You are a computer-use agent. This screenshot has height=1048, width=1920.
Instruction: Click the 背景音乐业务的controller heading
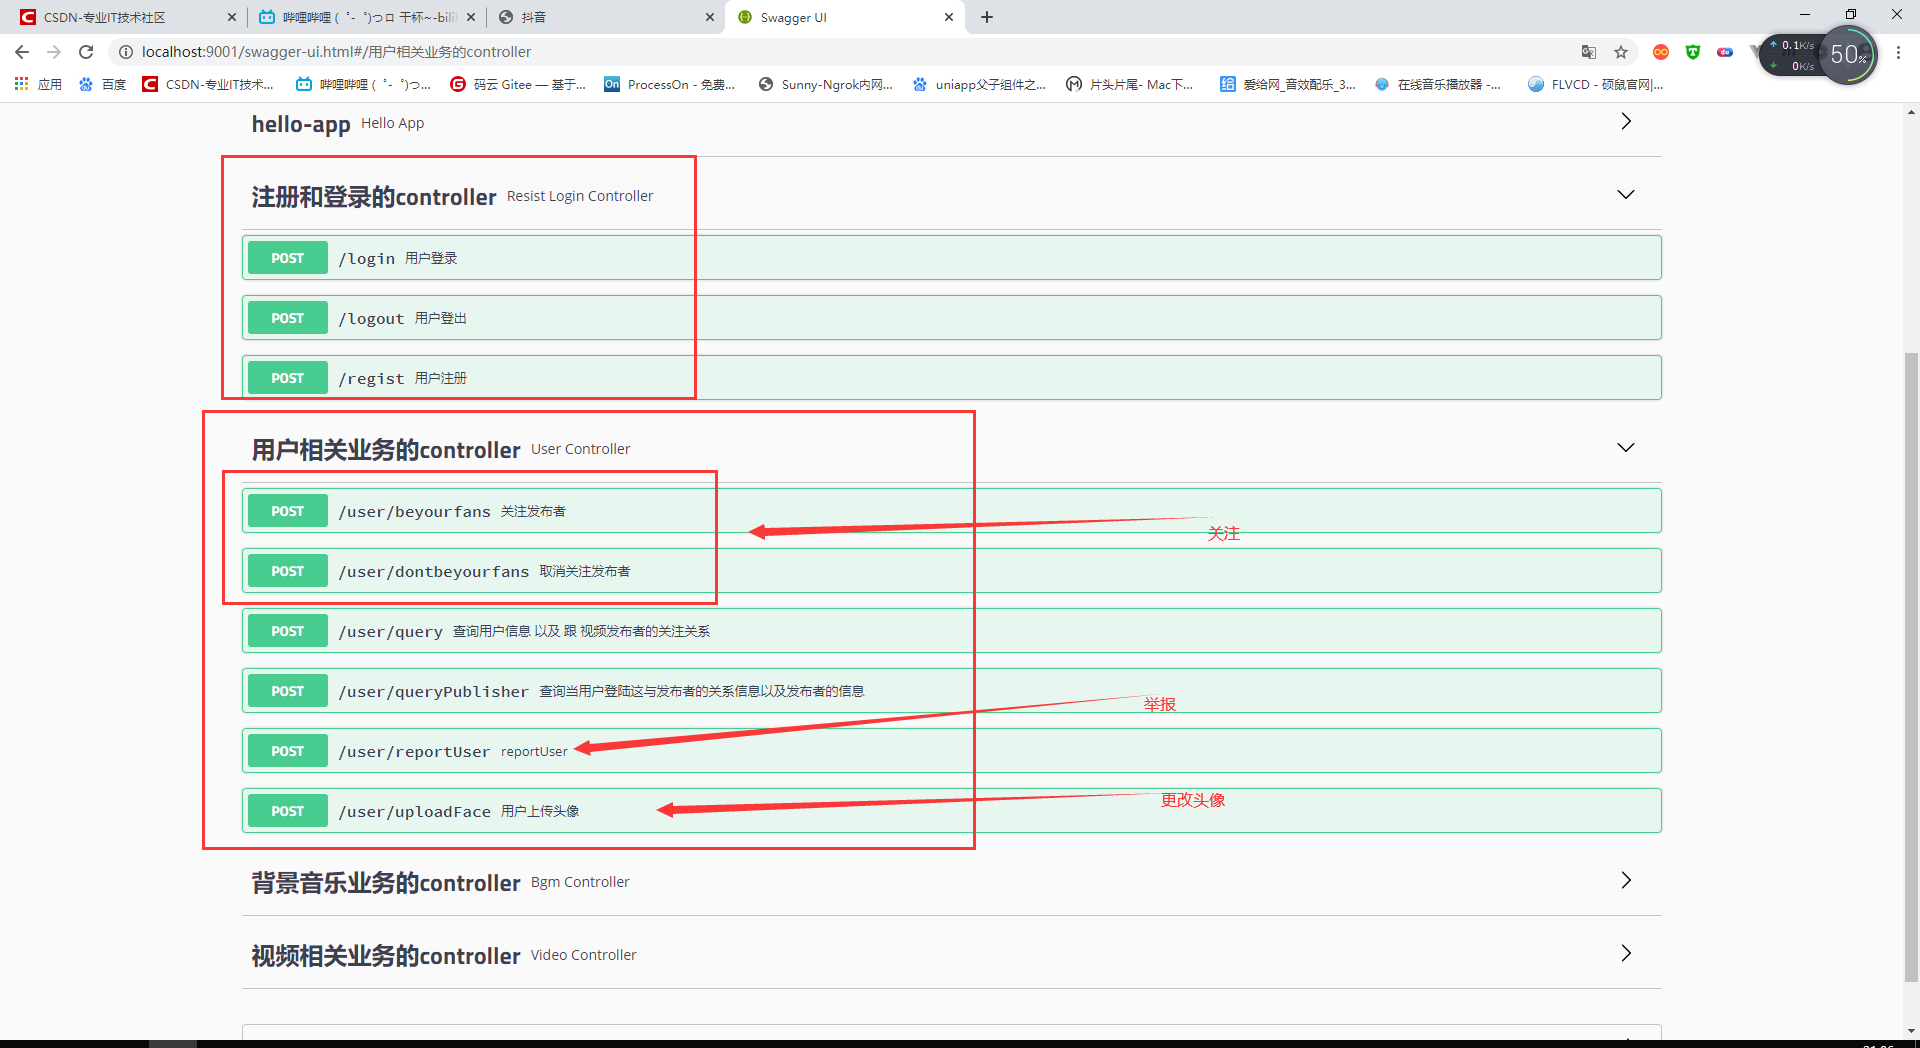coord(386,883)
